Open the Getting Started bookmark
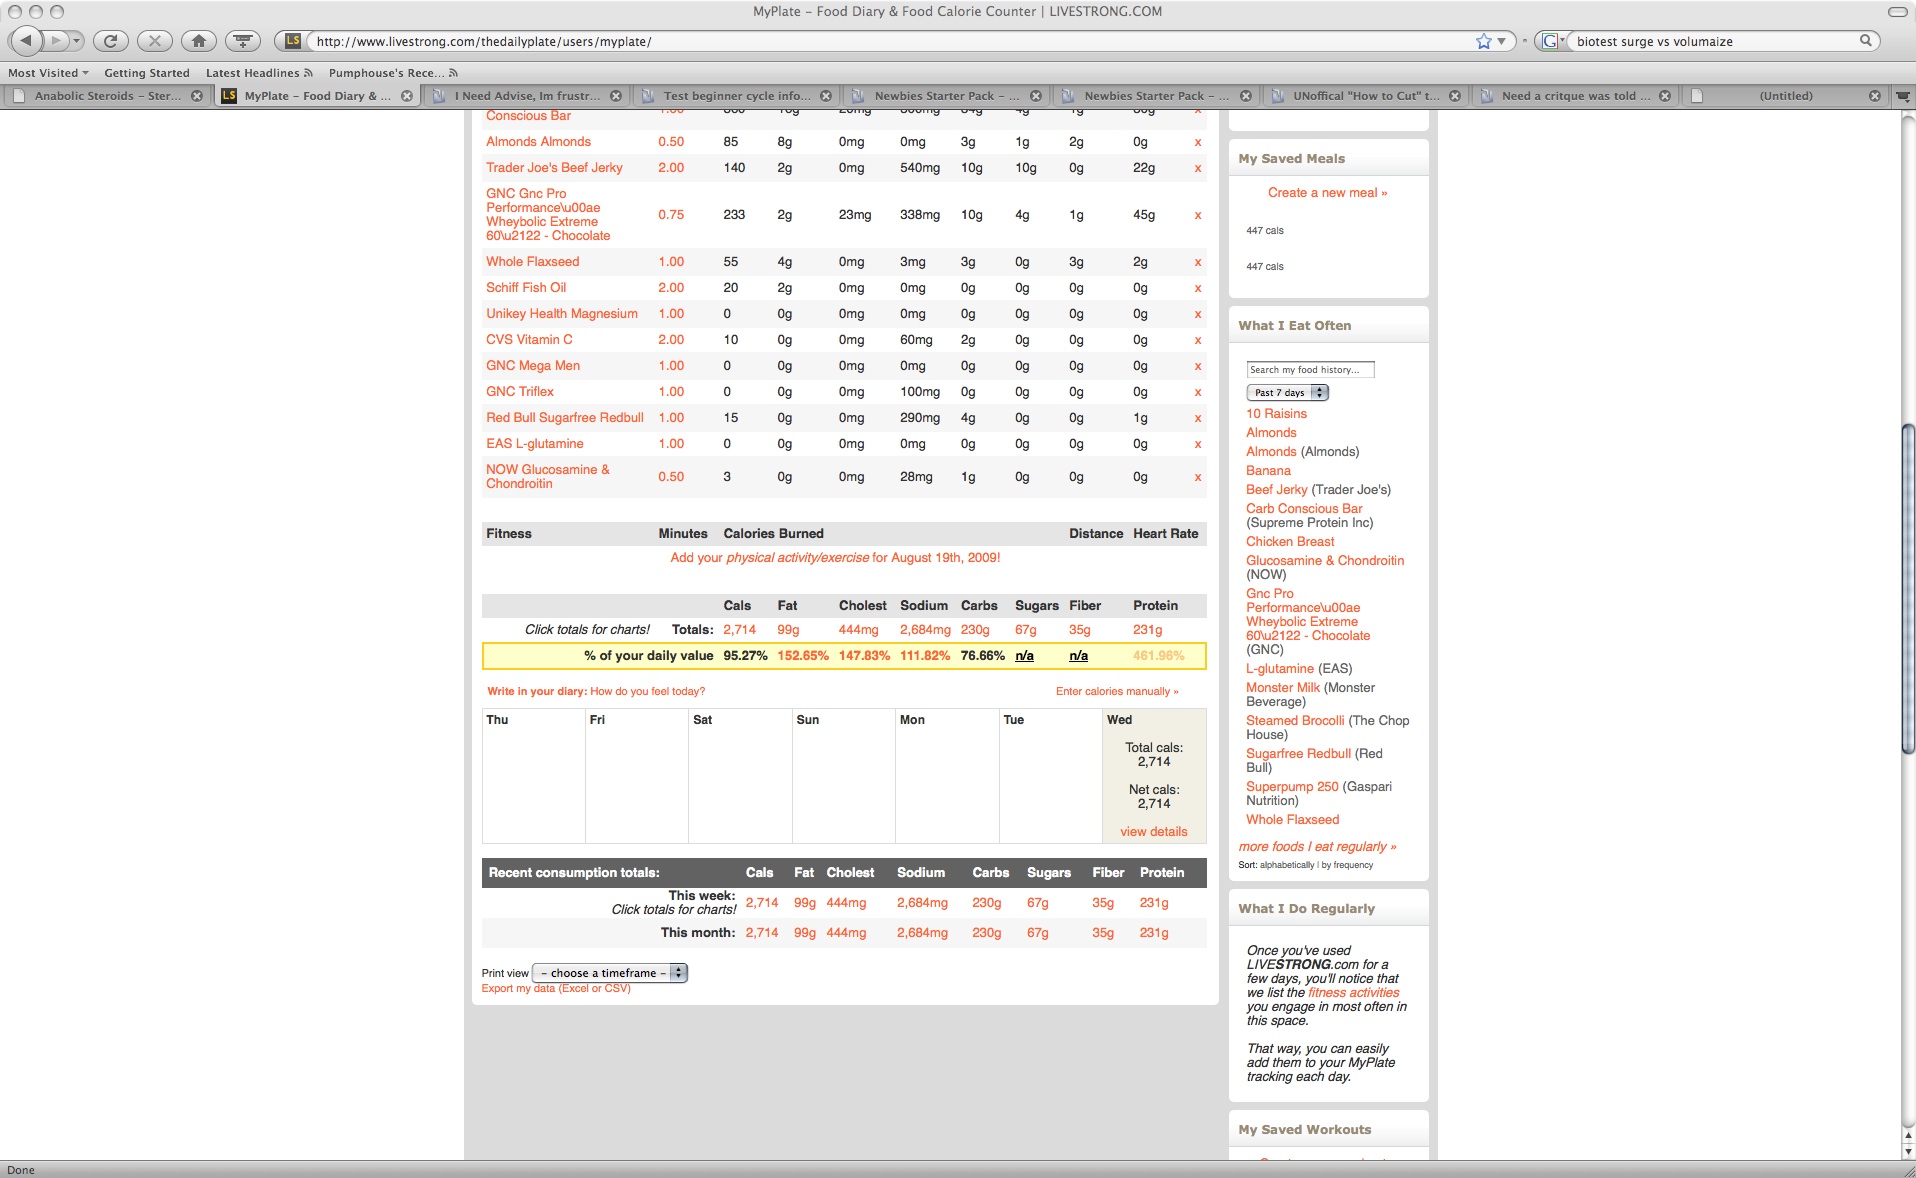The height and width of the screenshot is (1178, 1916). coord(147,73)
